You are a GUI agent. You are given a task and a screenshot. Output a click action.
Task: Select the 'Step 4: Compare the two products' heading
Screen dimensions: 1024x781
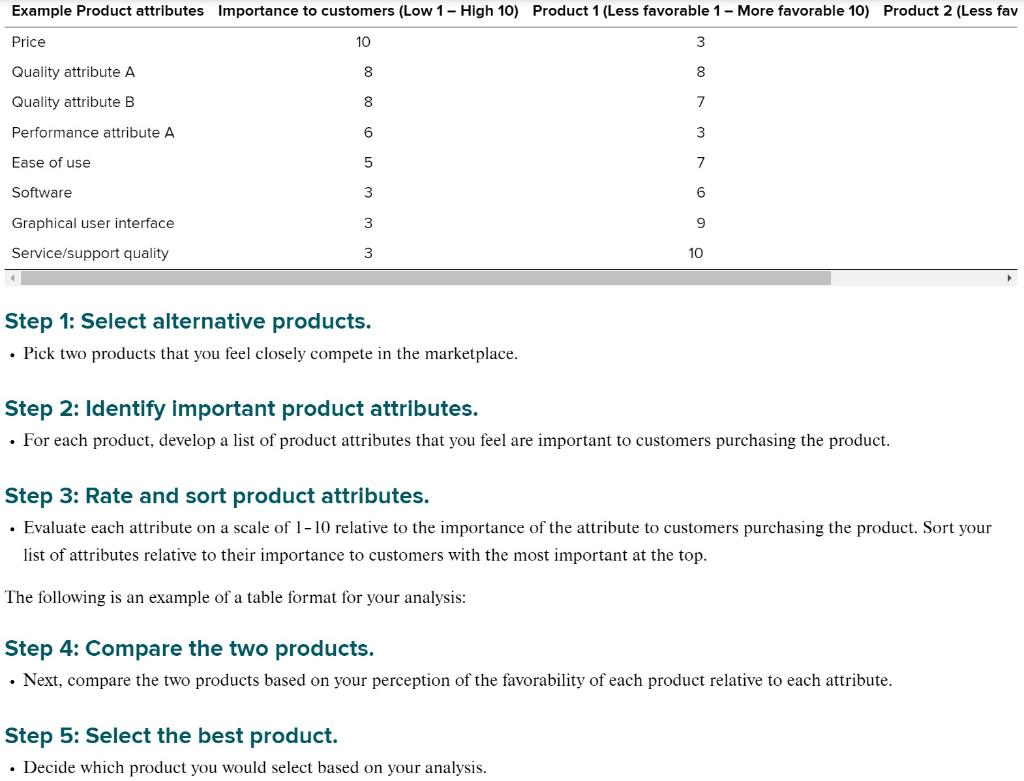(189, 648)
